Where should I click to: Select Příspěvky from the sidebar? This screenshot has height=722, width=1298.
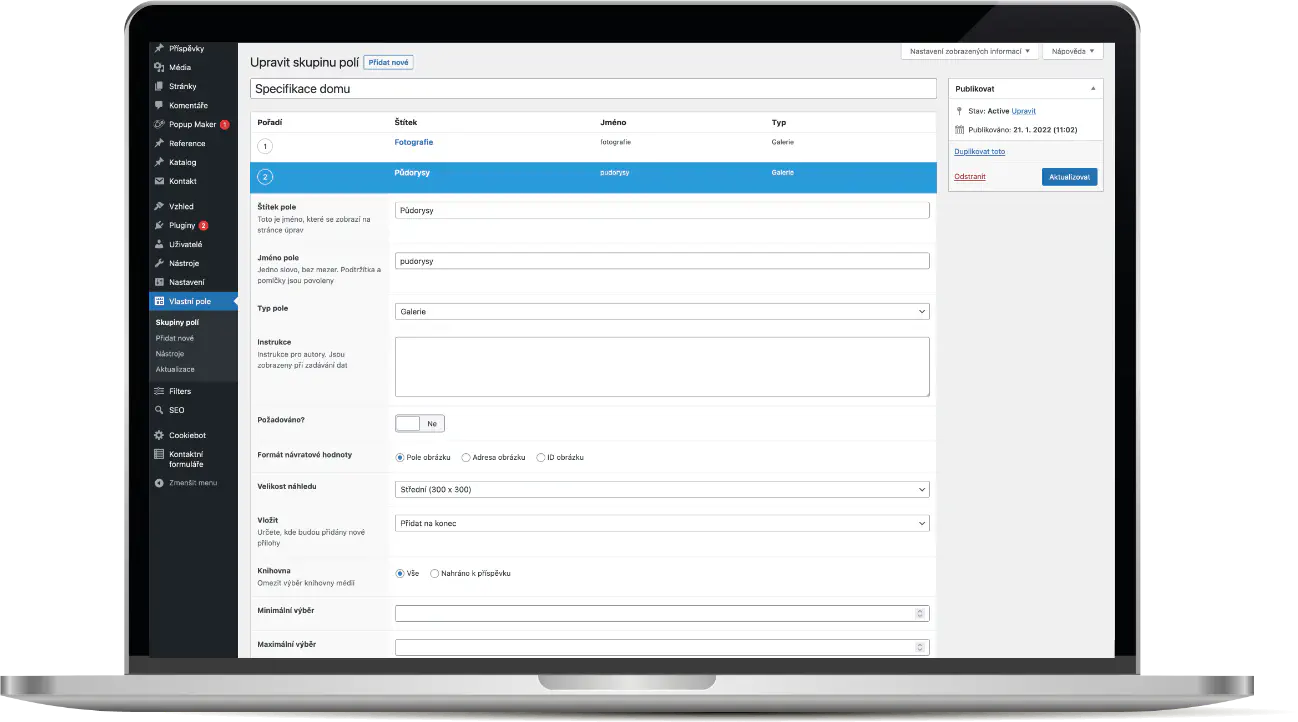click(x=186, y=47)
